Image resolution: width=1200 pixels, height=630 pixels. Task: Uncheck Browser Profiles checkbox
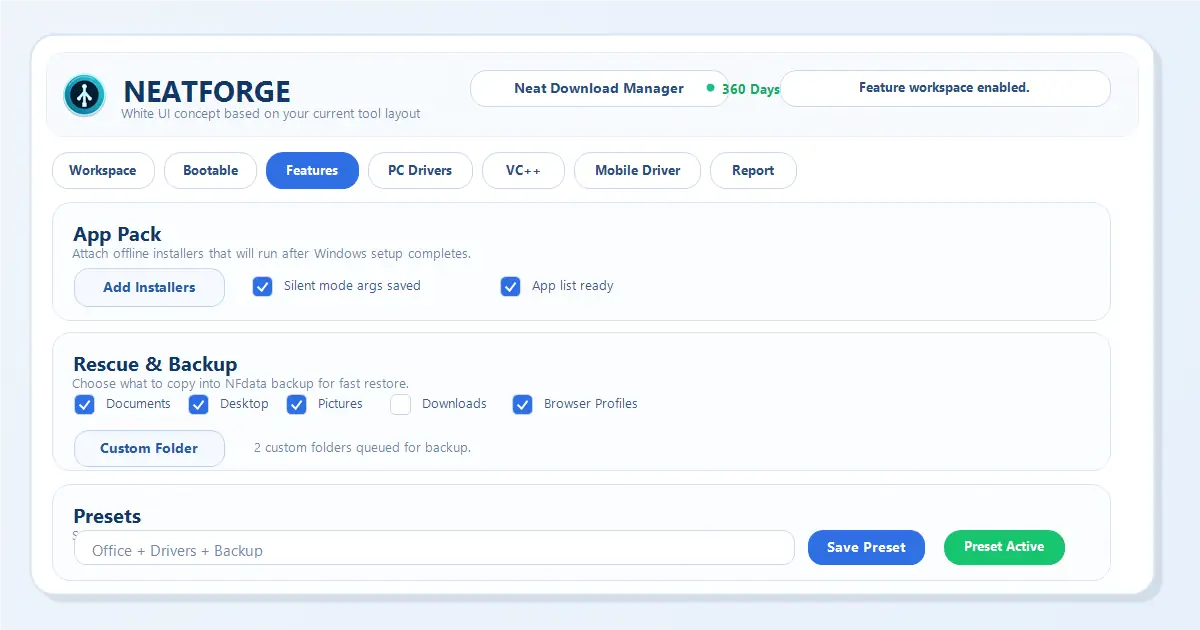click(x=523, y=405)
